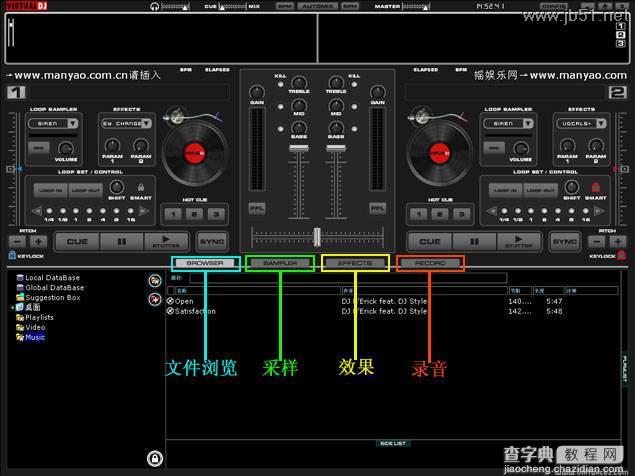Toggle left channel Mid kill button
This screenshot has width=635, height=476.
click(280, 107)
